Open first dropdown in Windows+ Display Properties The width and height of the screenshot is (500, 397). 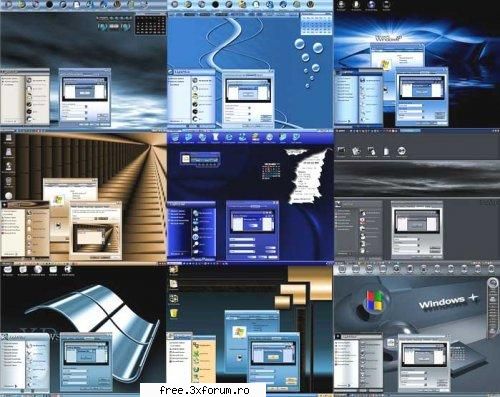[x=414, y=373]
